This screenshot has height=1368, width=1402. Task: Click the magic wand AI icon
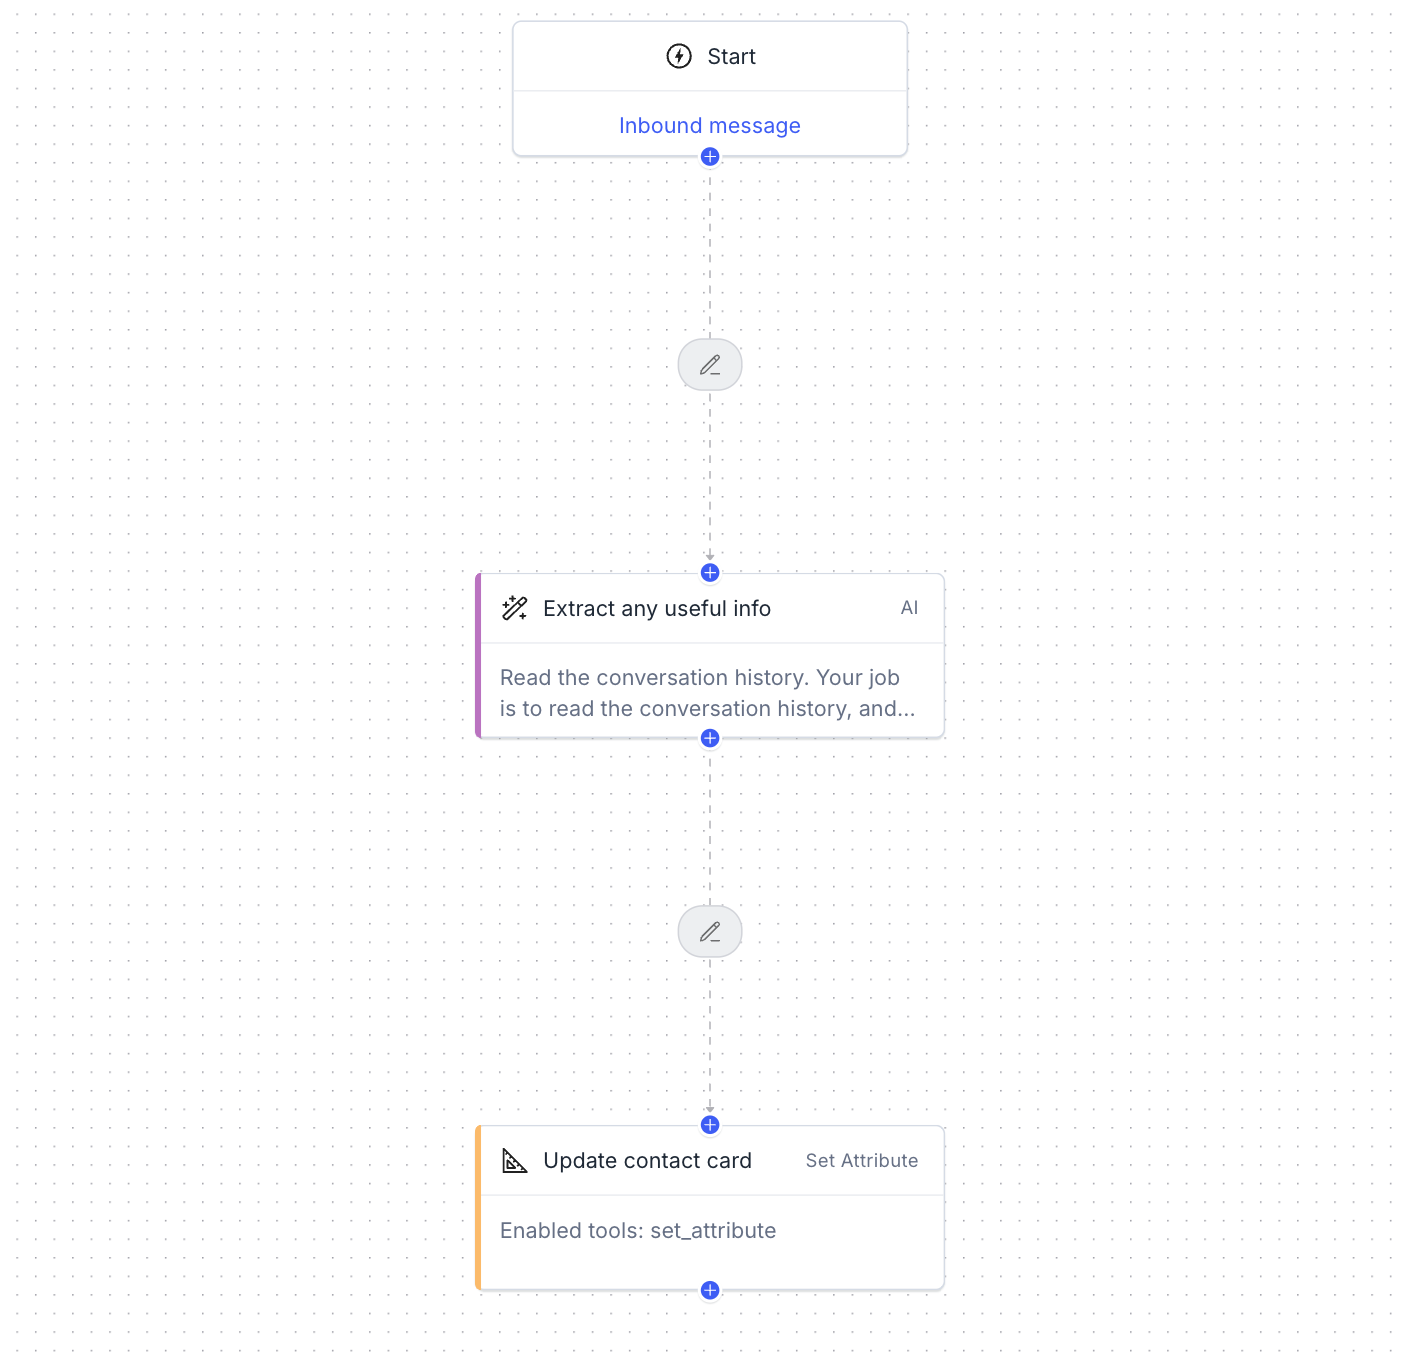tap(515, 608)
